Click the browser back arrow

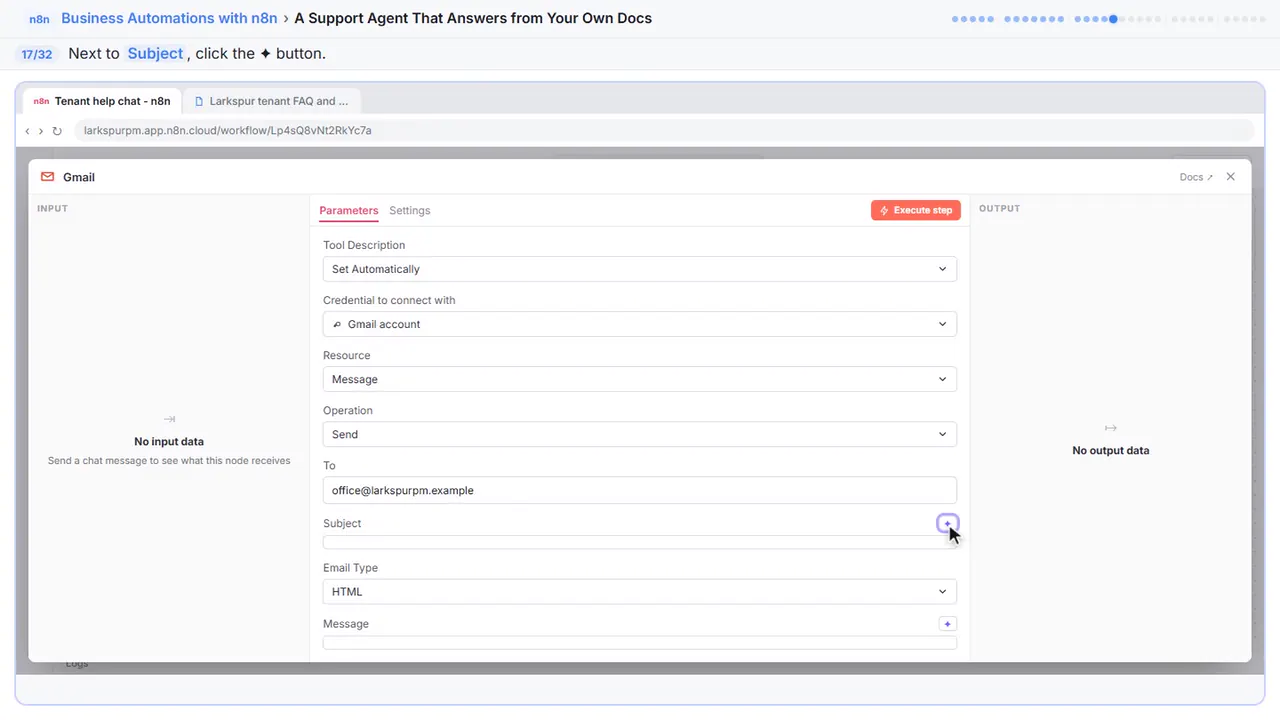click(28, 131)
